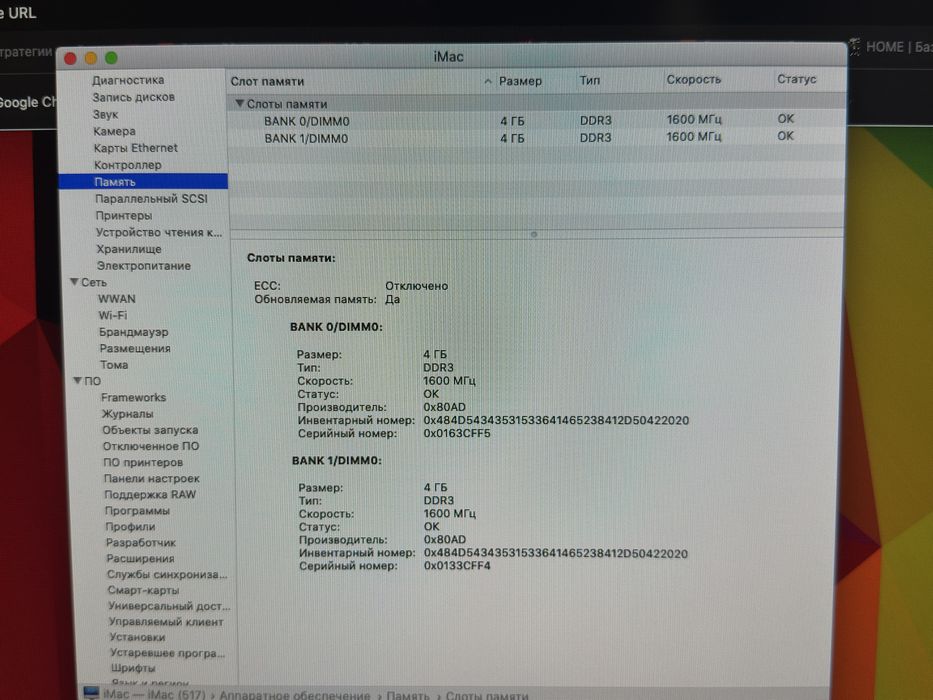The width and height of the screenshot is (933, 700).
Task: Select Журналы under ПО
Action: 127,414
